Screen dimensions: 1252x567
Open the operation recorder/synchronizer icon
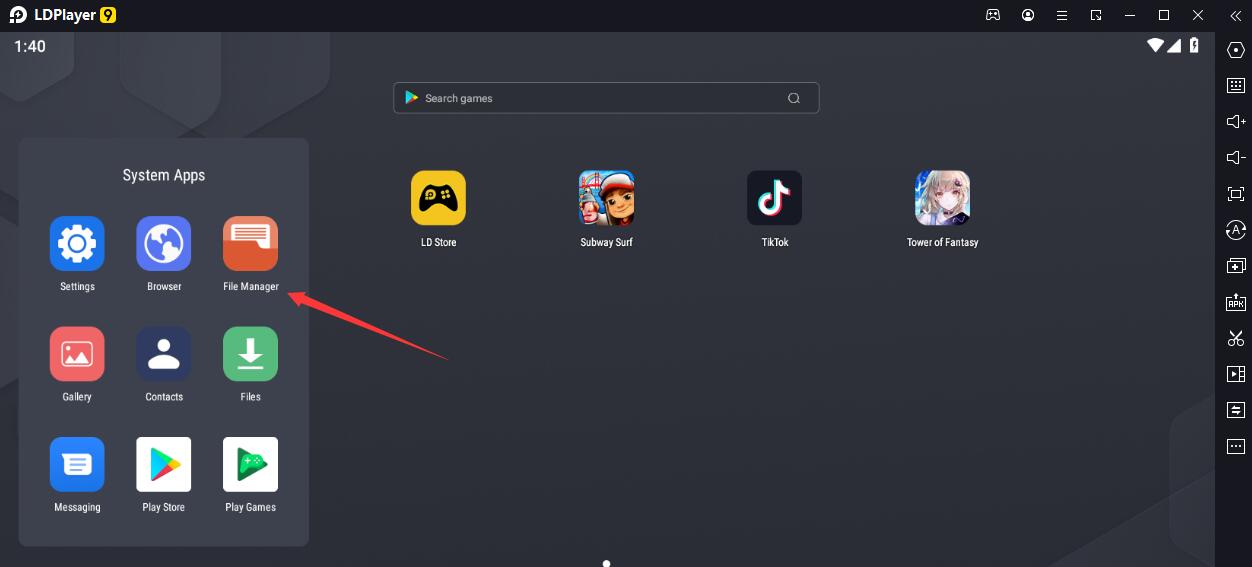(x=1236, y=230)
